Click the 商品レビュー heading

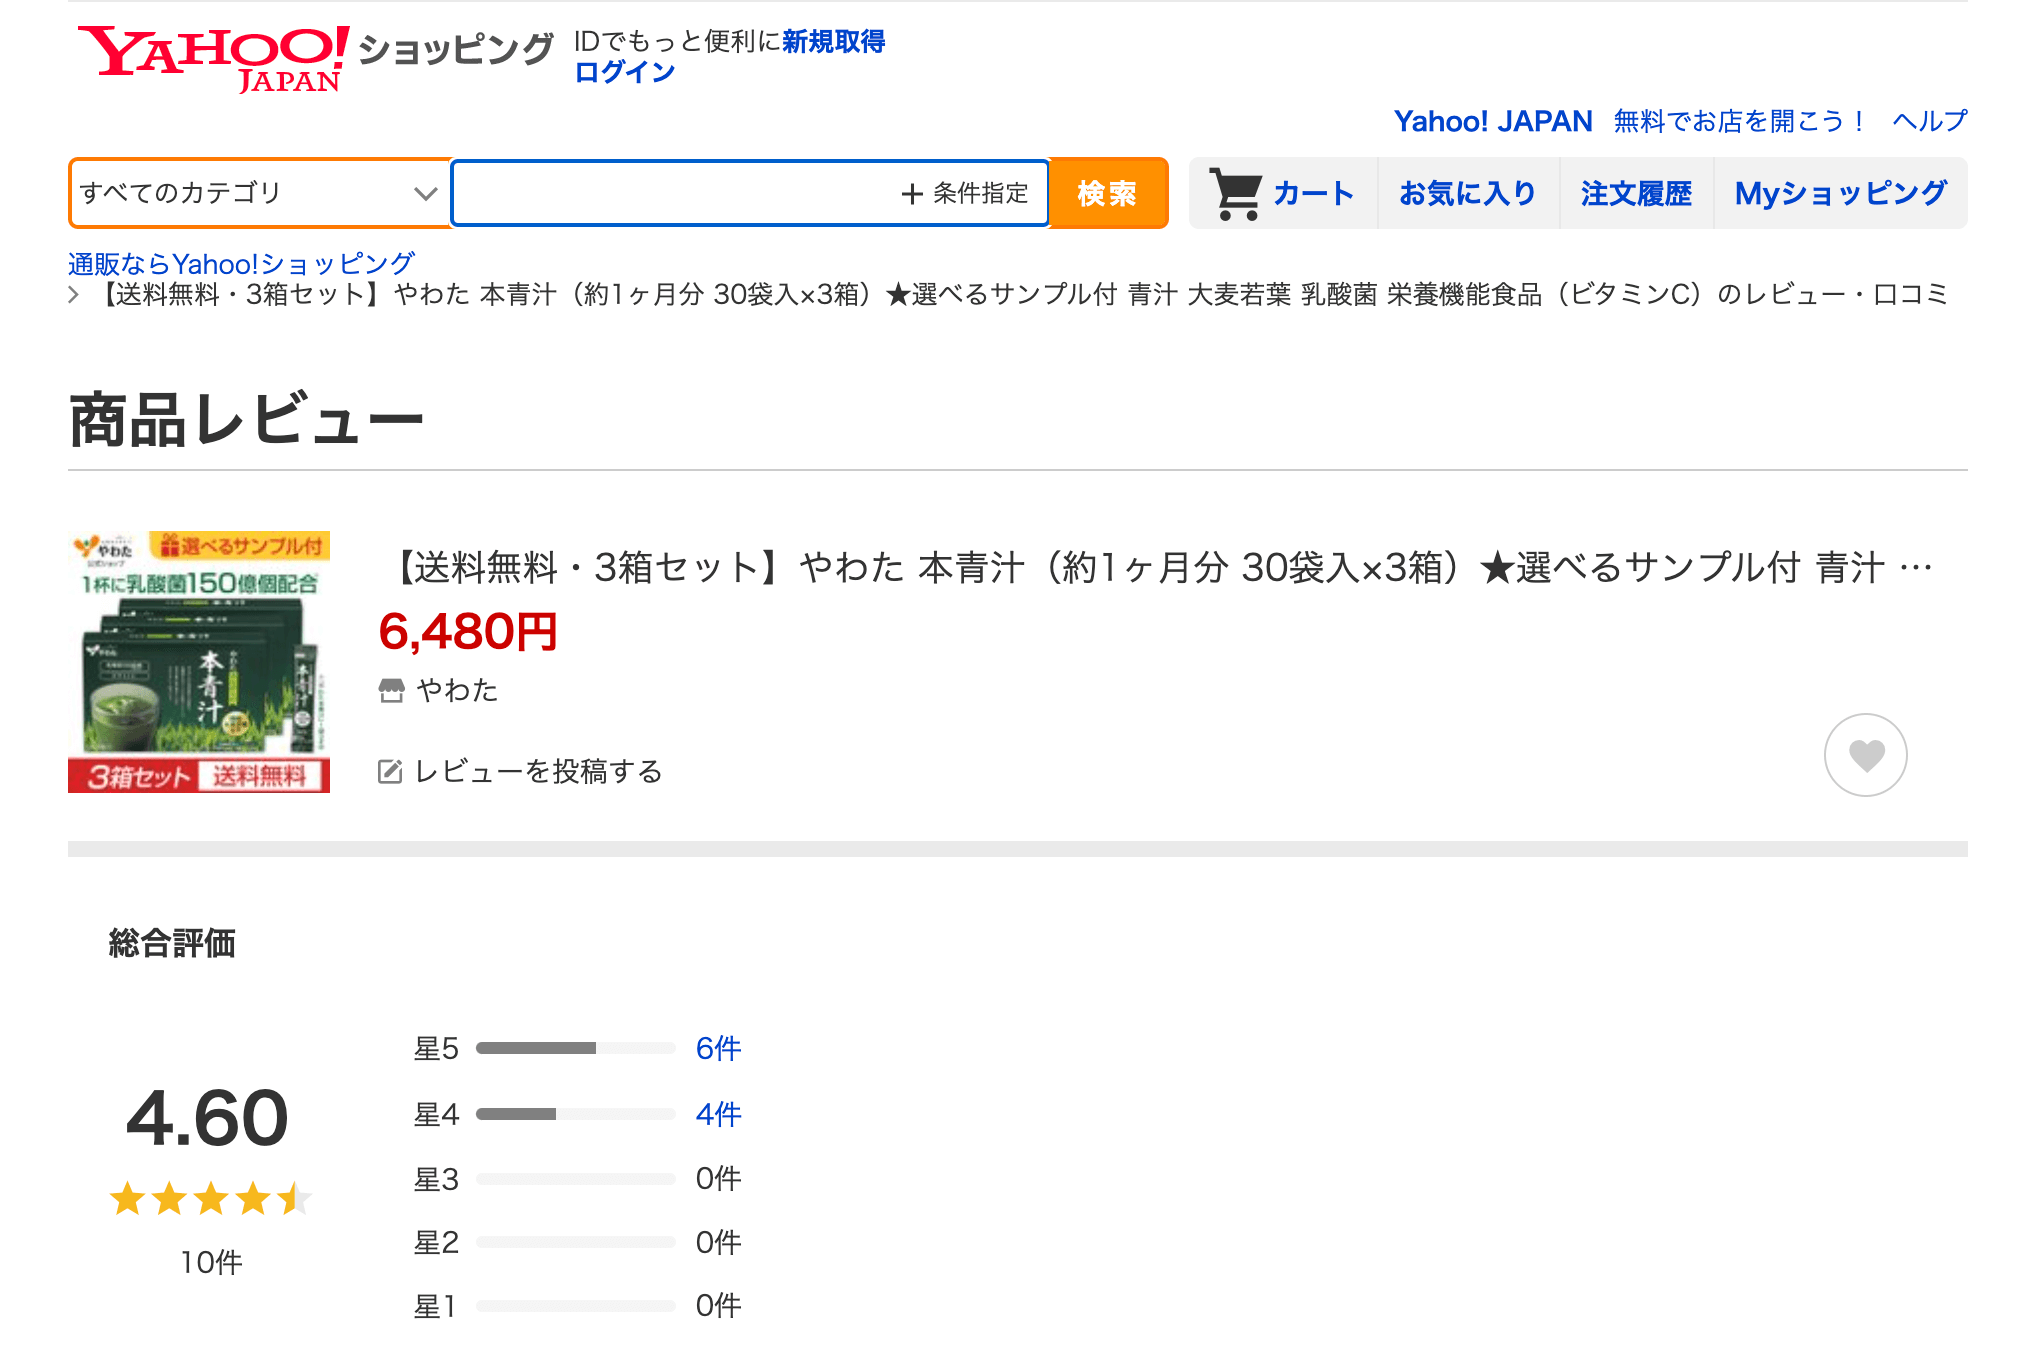point(246,420)
